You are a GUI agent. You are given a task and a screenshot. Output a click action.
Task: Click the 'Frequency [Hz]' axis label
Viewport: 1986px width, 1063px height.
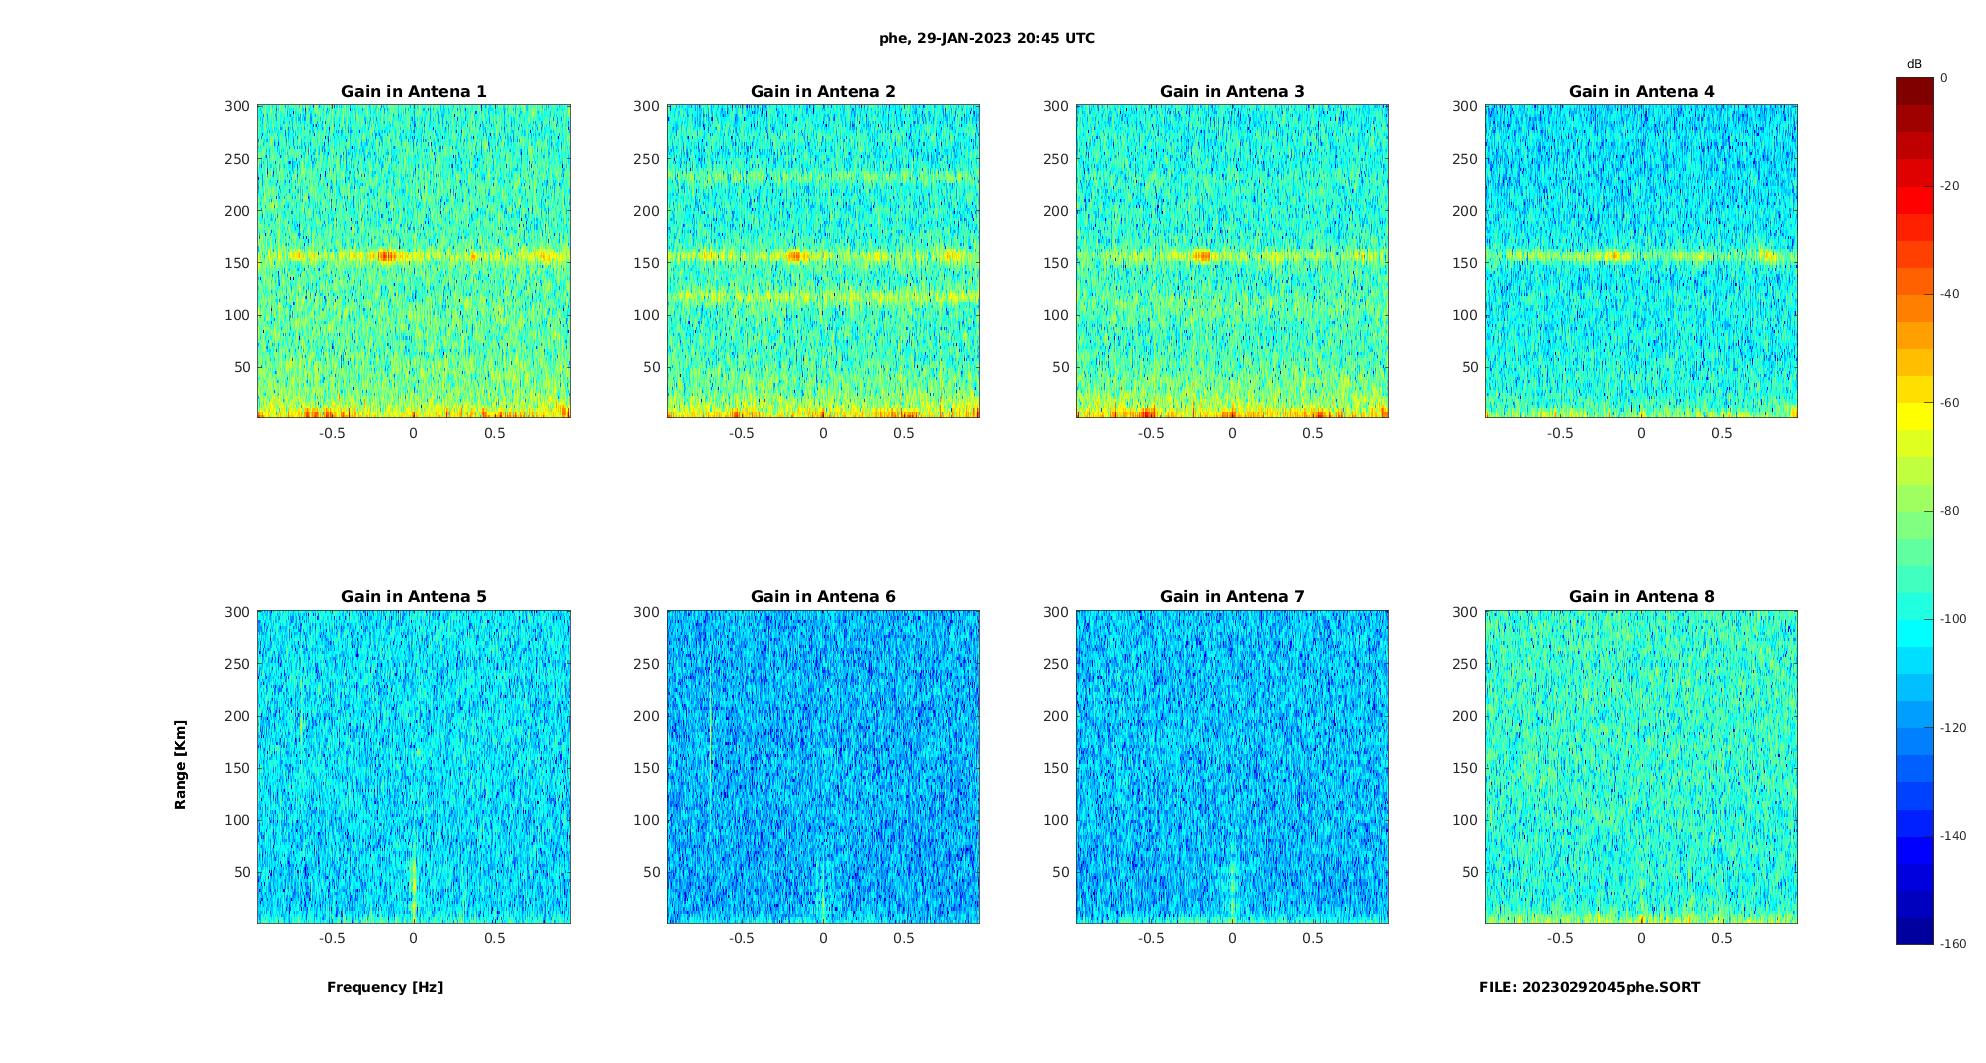385,987
